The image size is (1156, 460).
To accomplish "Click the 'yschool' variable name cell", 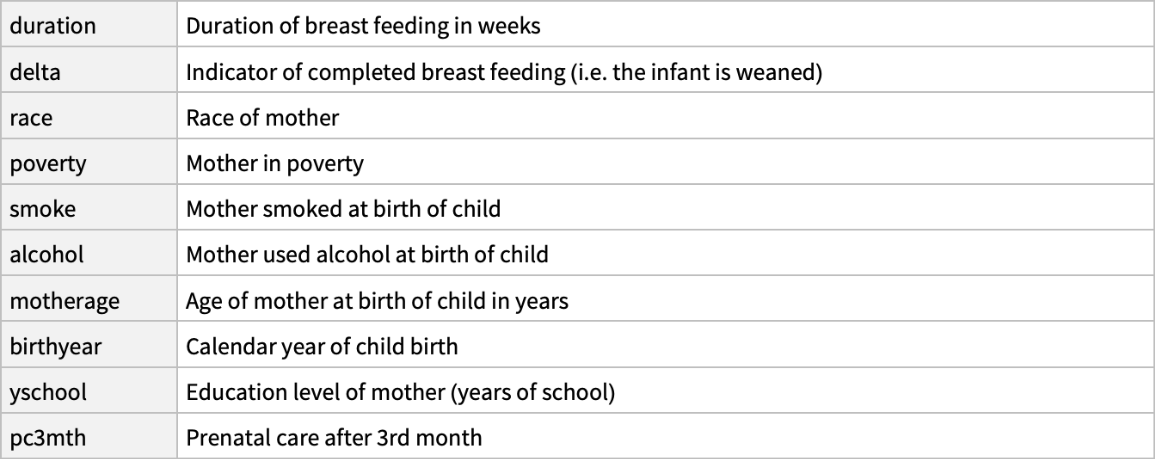I will pos(48,392).
